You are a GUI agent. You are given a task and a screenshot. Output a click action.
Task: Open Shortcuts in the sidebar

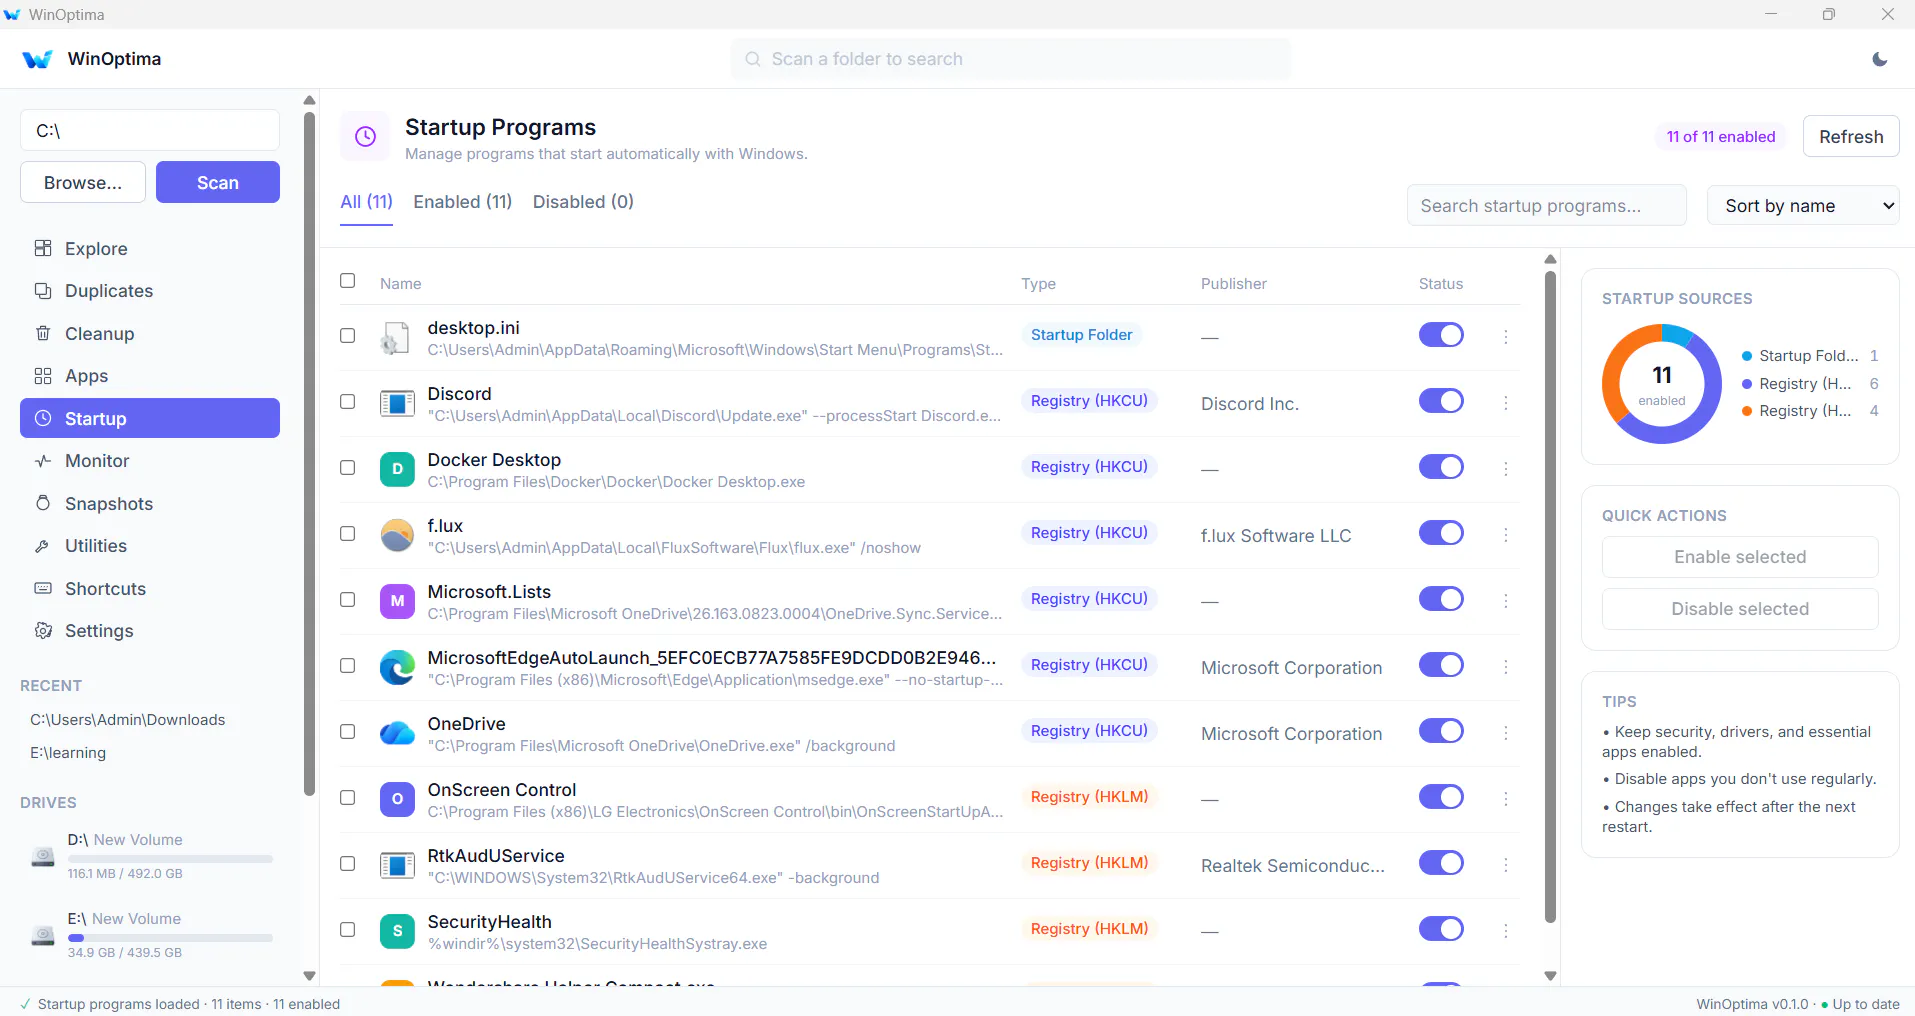coord(150,589)
